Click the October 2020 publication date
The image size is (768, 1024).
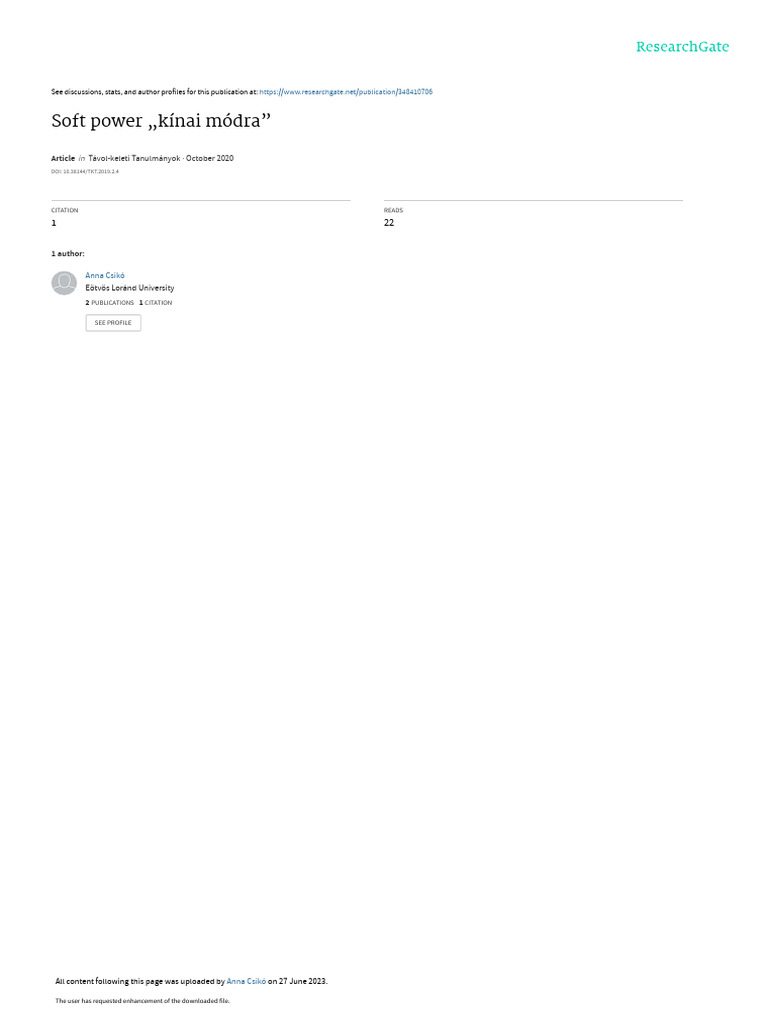(210, 158)
